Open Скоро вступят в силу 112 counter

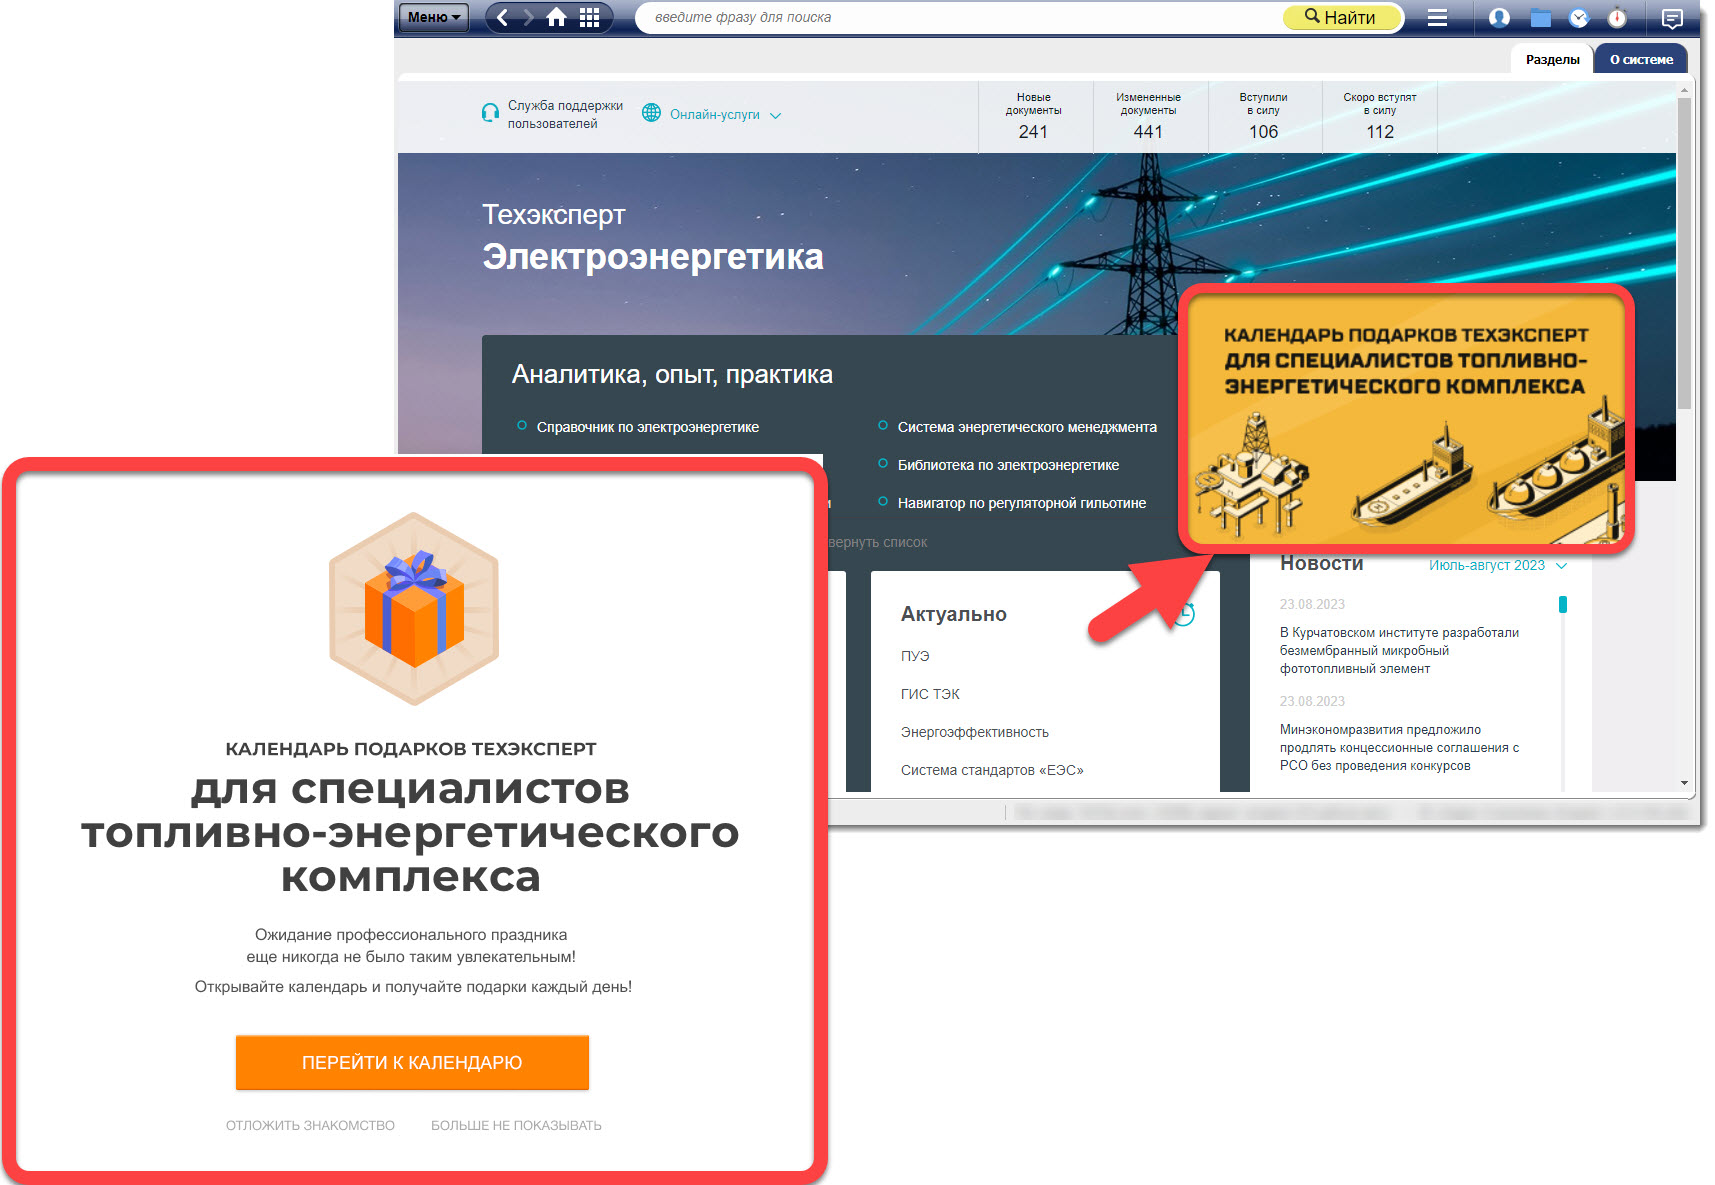[x=1380, y=117]
